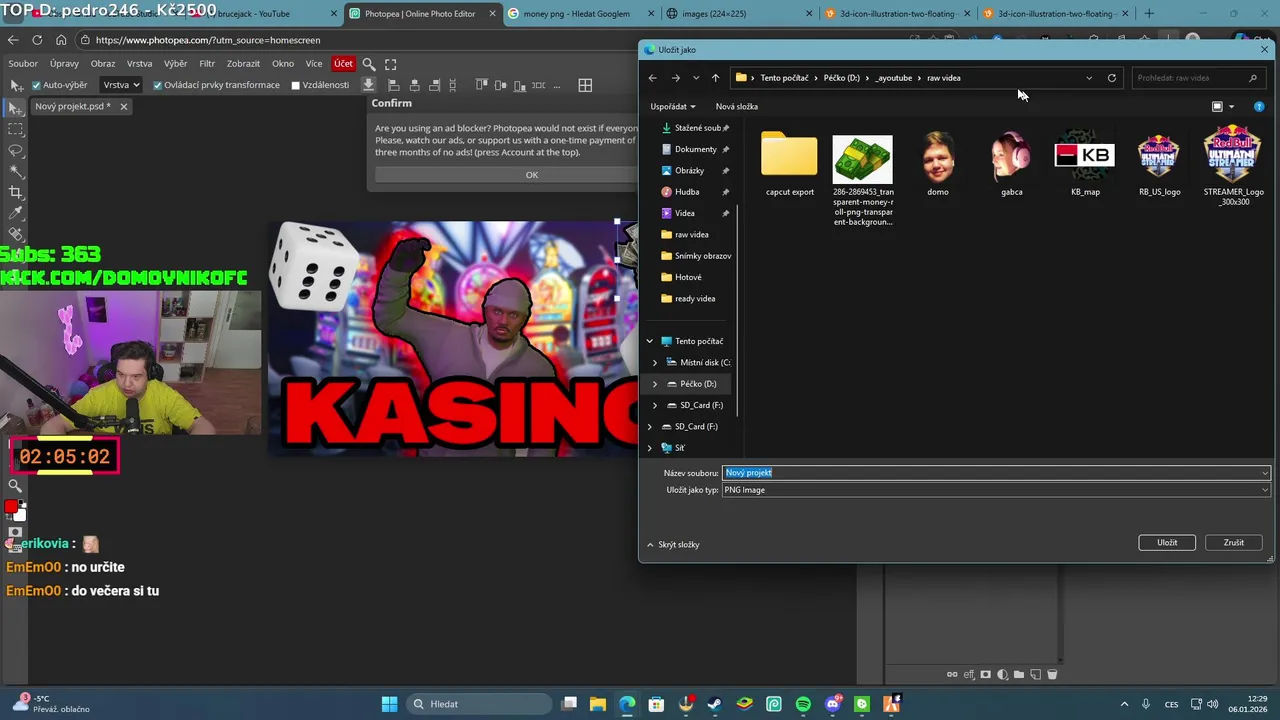Expand the address bar history dropdown
The height and width of the screenshot is (720, 1280).
1089,78
